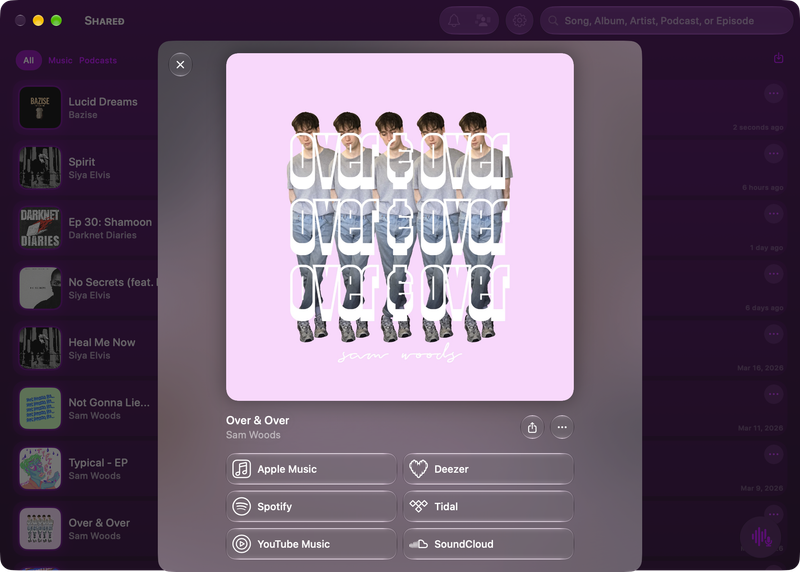Open more options for the Lucid Dreams row
This screenshot has width=800, height=572.
click(774, 93)
